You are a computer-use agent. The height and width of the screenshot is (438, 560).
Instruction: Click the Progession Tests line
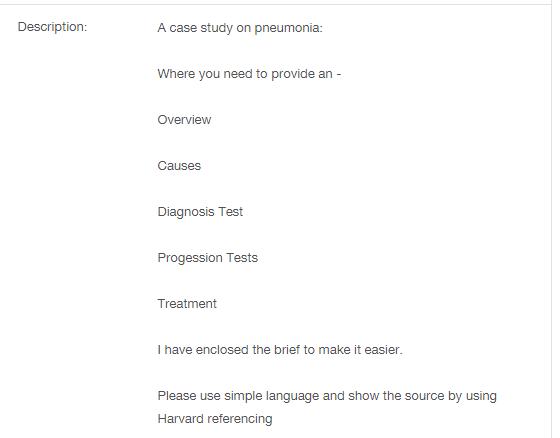pyautogui.click(x=208, y=258)
